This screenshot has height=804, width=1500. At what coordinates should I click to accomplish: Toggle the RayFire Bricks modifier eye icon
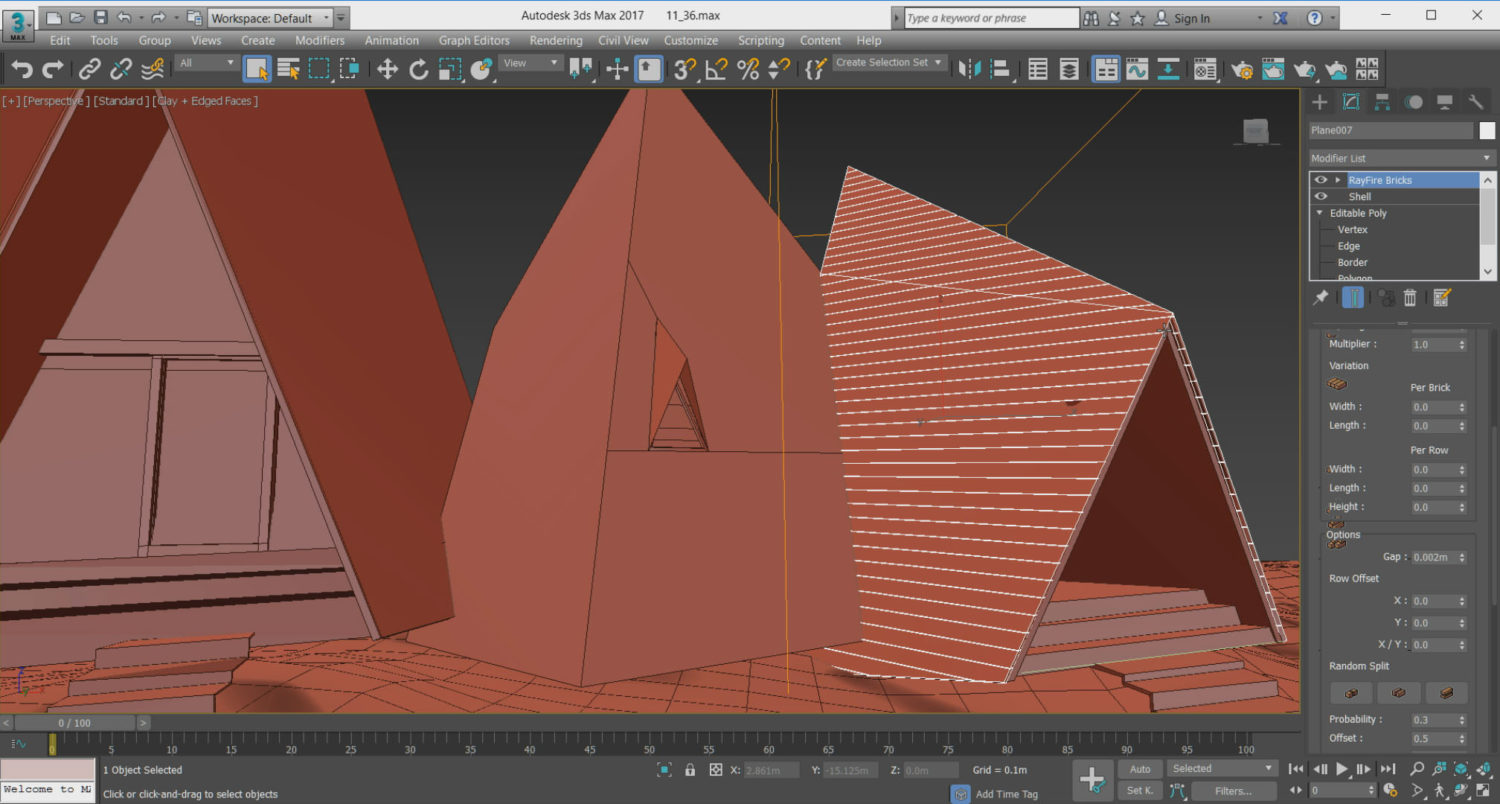click(1320, 180)
